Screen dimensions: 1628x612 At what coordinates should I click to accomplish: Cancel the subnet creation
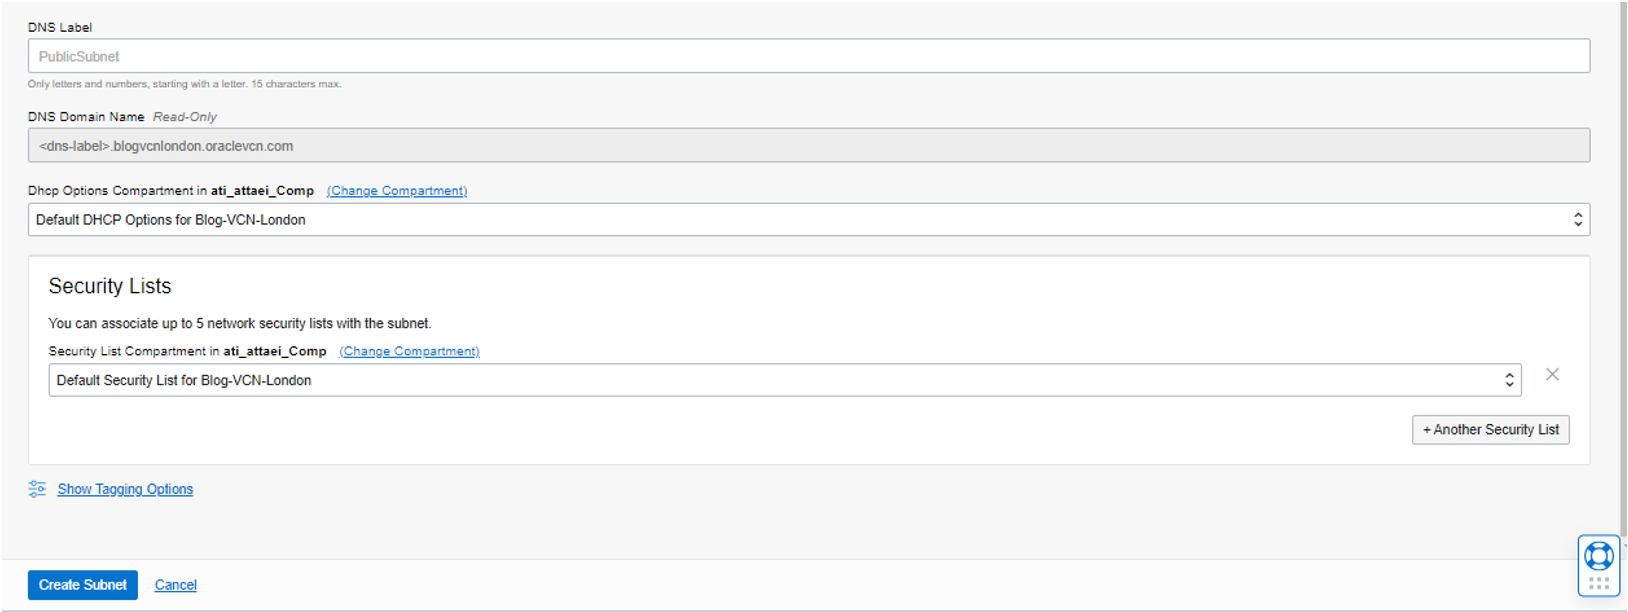[175, 585]
